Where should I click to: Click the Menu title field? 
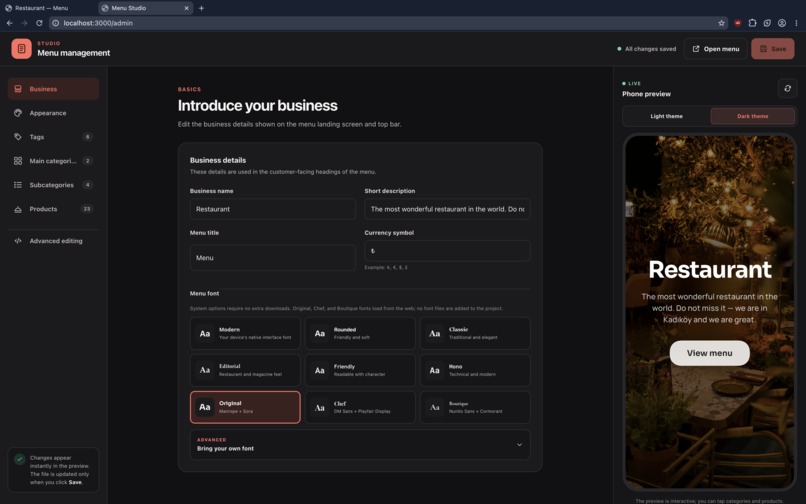point(272,258)
